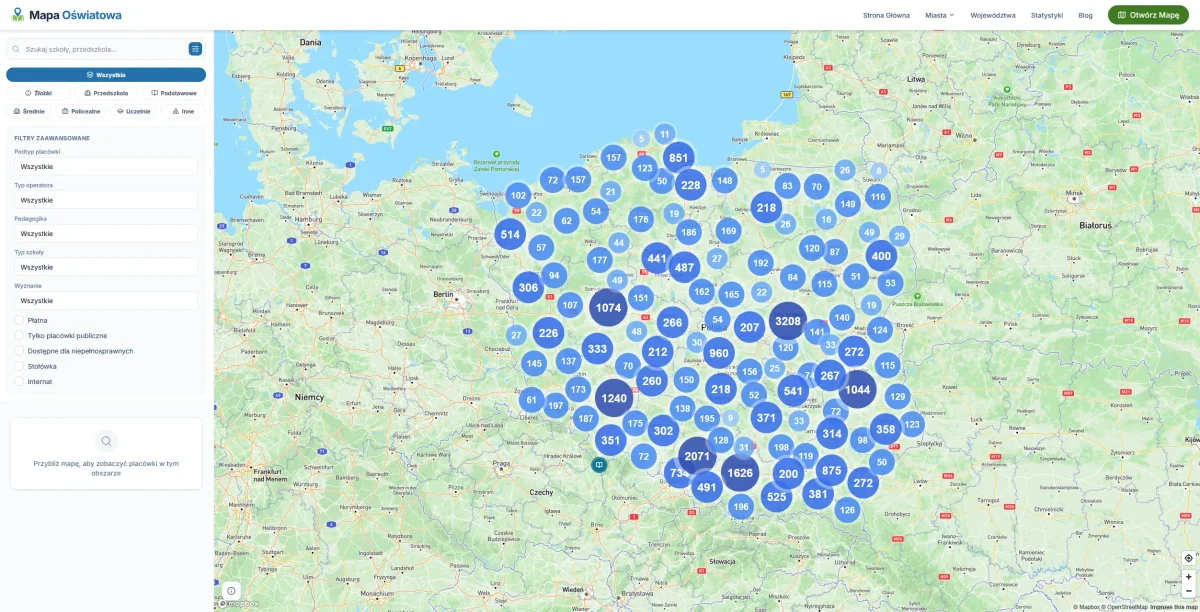
Task: Click the geolocation crosshair icon on map
Action: [1189, 559]
